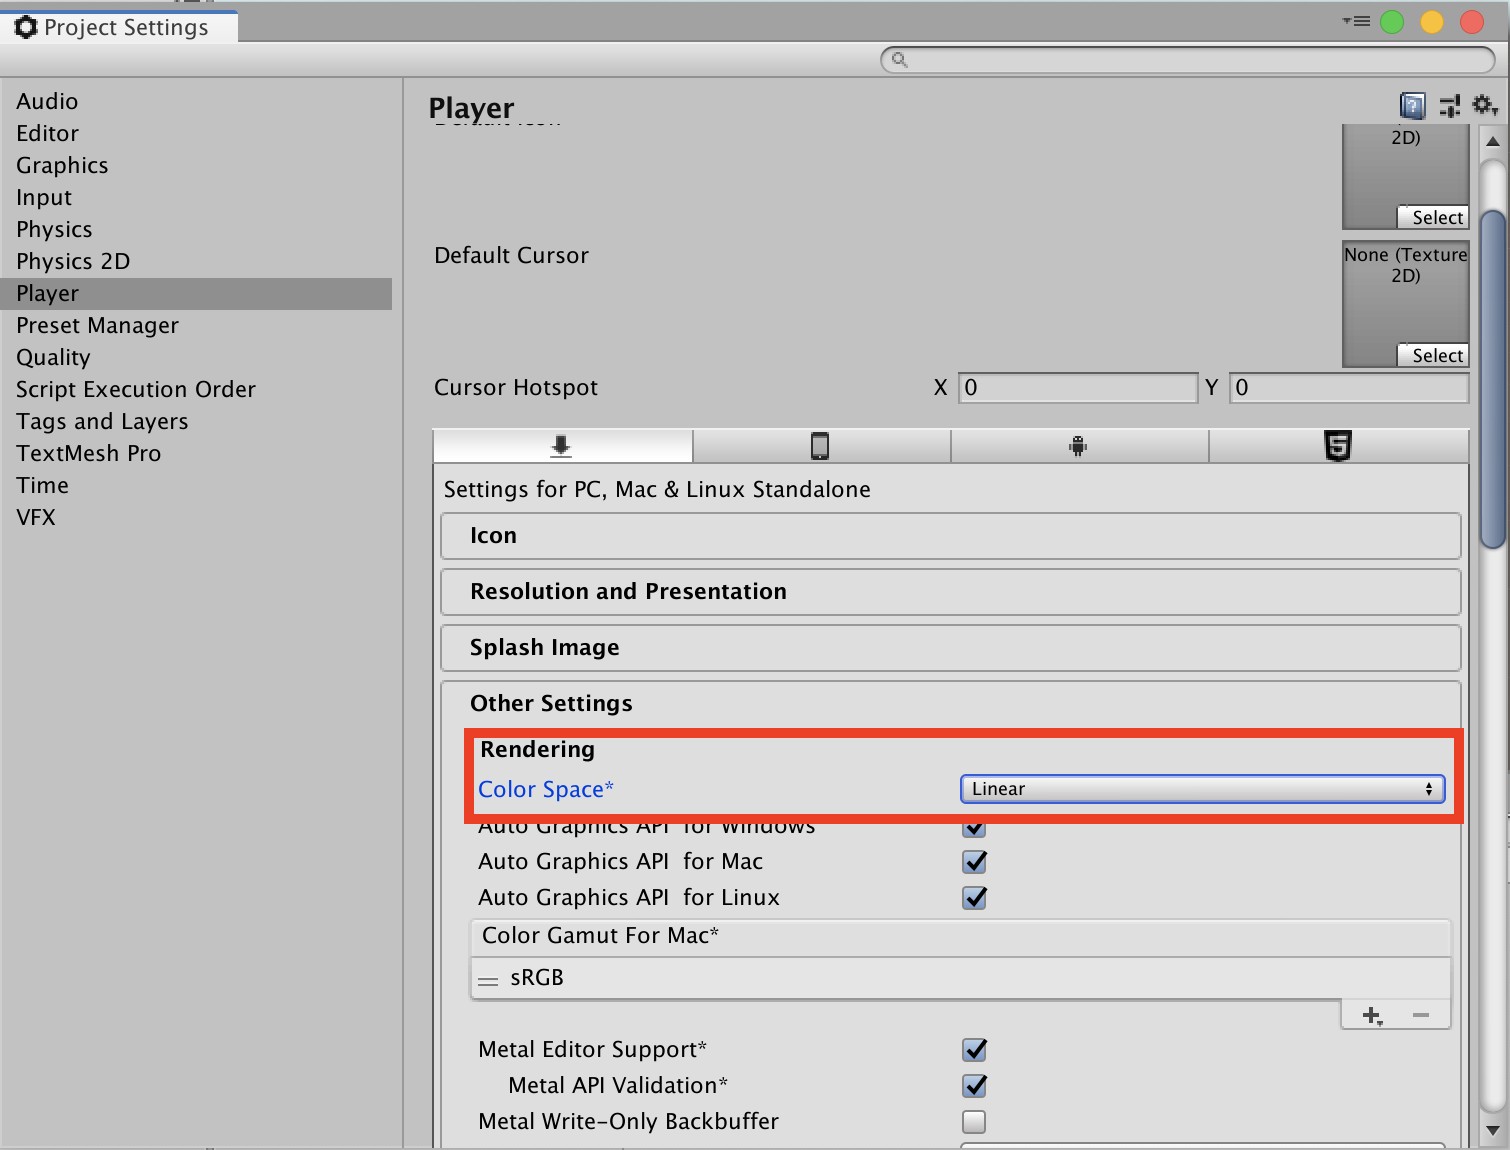The image size is (1510, 1150).
Task: Select the PC standalone download-arrow tab
Action: tap(561, 446)
